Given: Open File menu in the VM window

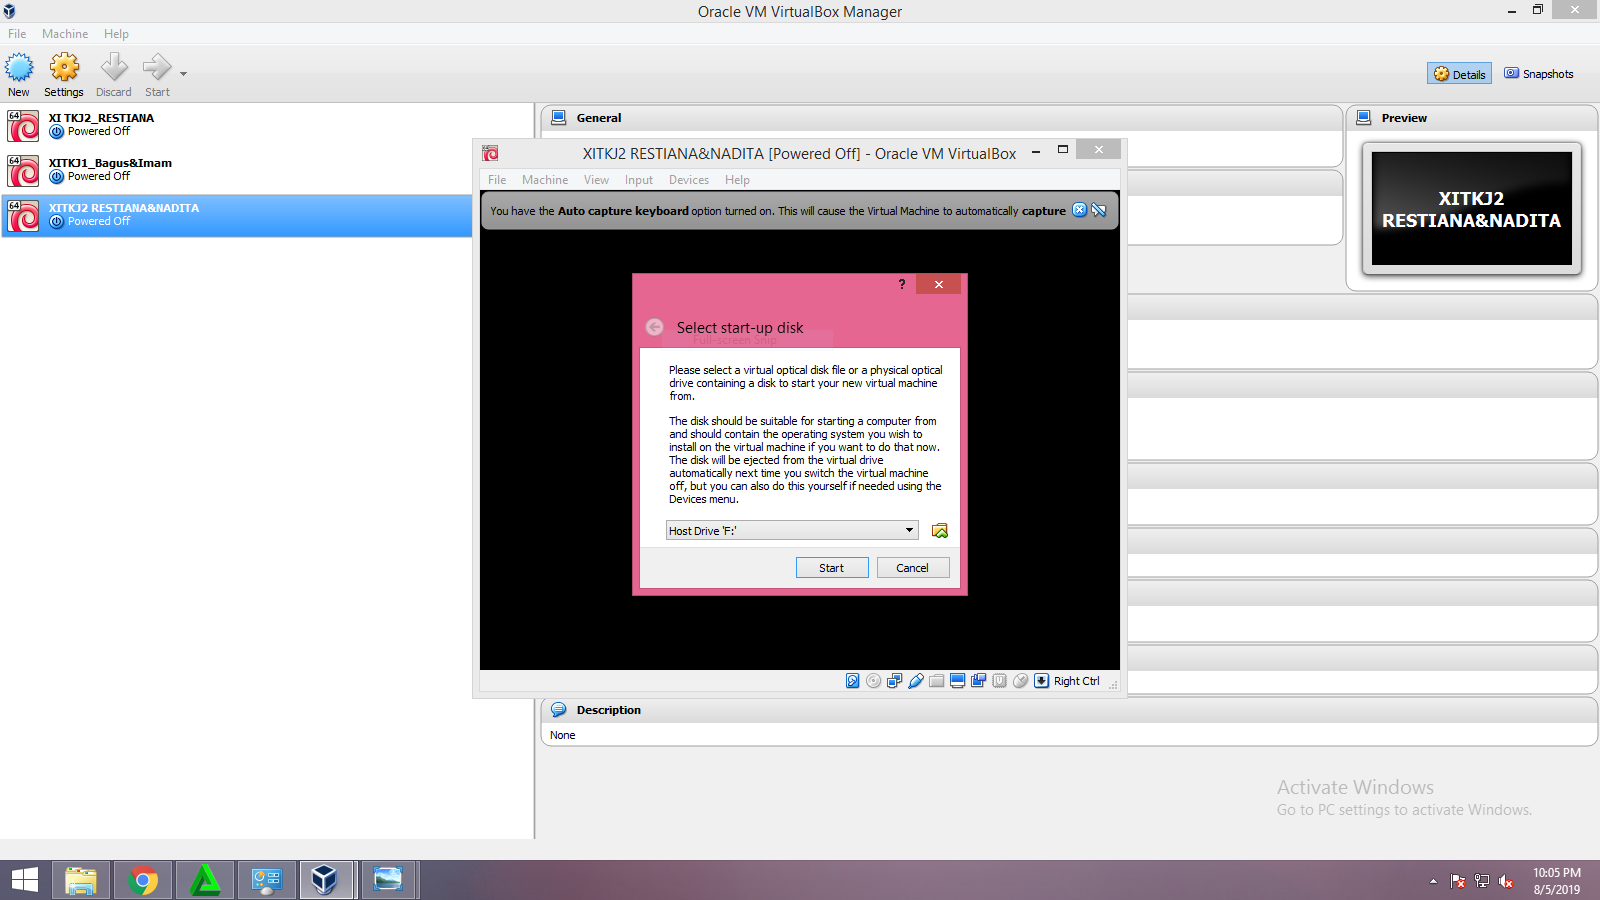Looking at the screenshot, I should [497, 180].
